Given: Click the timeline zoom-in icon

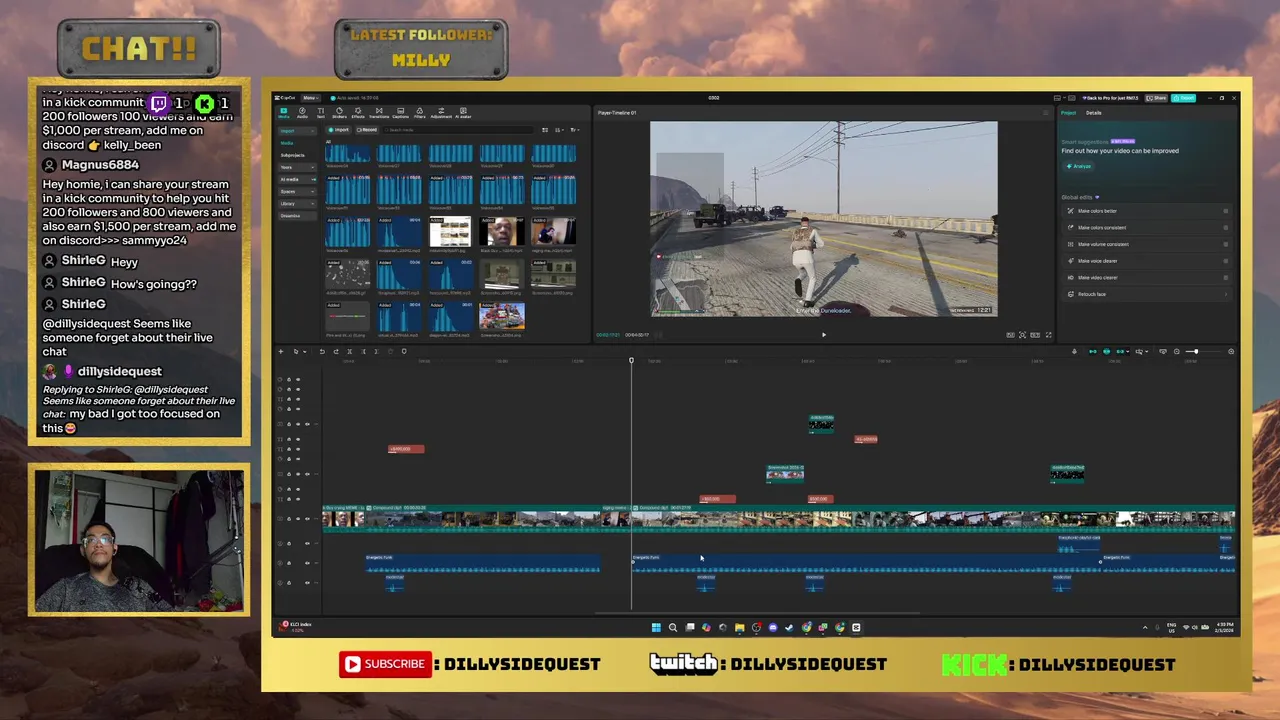Looking at the screenshot, I should point(1231,351).
